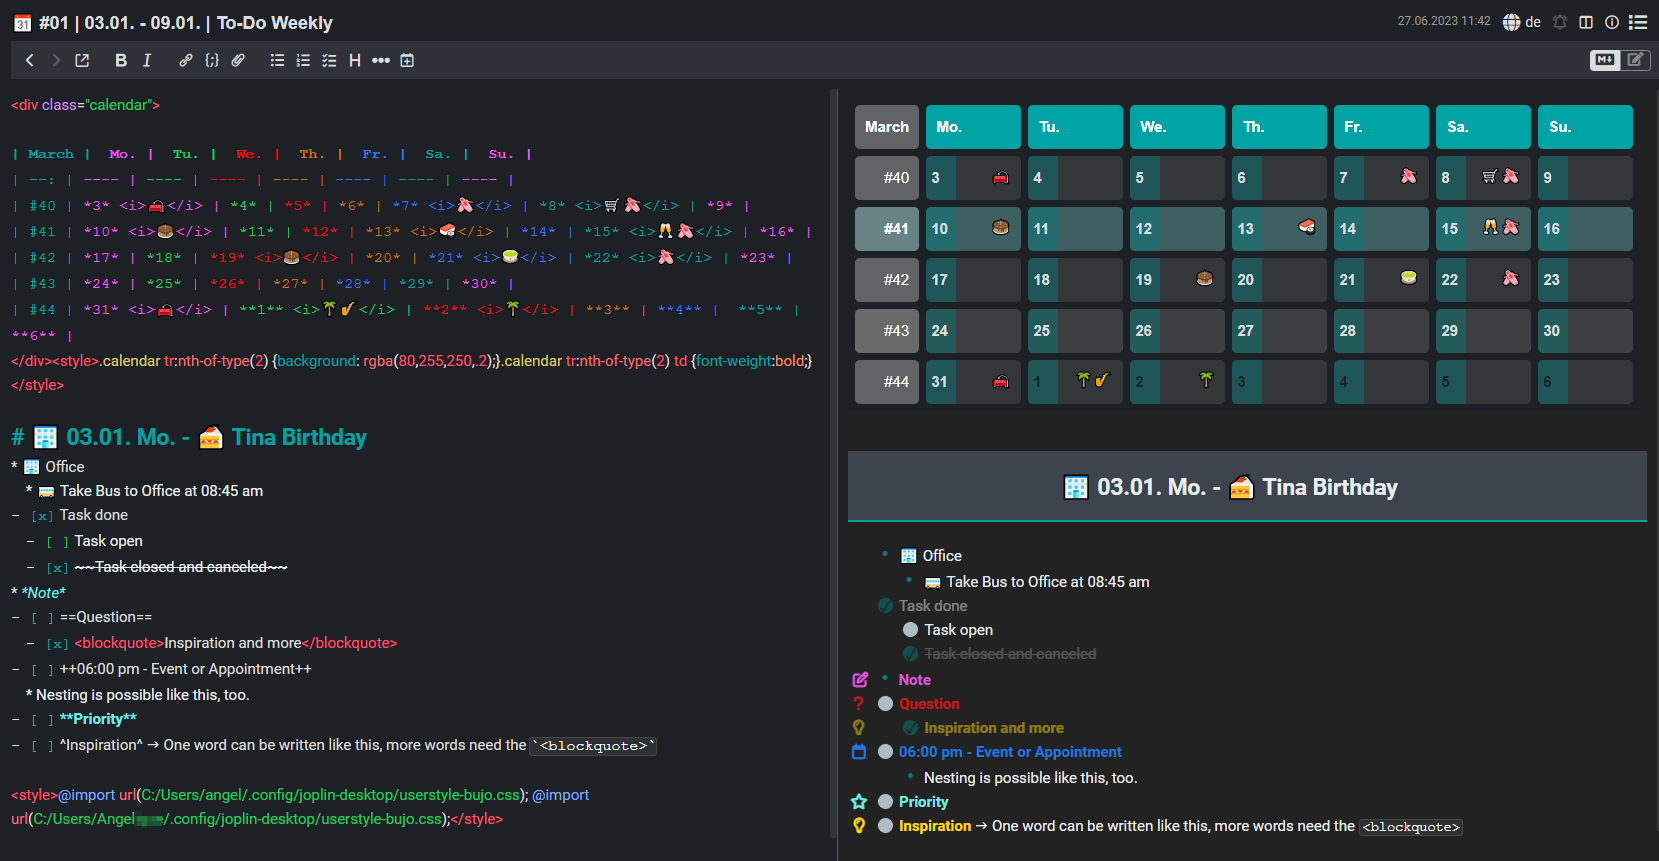
Task: Attach a file with the paperclip
Action: [x=238, y=60]
